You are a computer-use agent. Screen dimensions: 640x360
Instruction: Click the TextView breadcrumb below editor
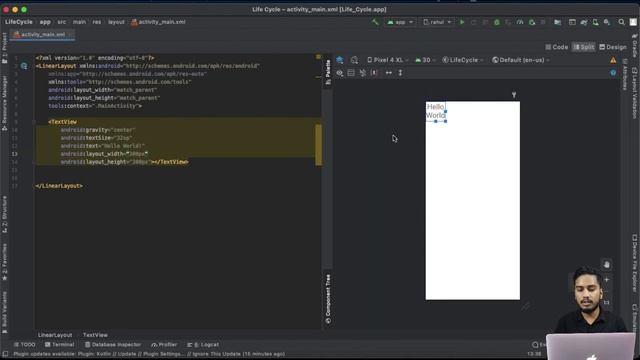pyautogui.click(x=95, y=335)
